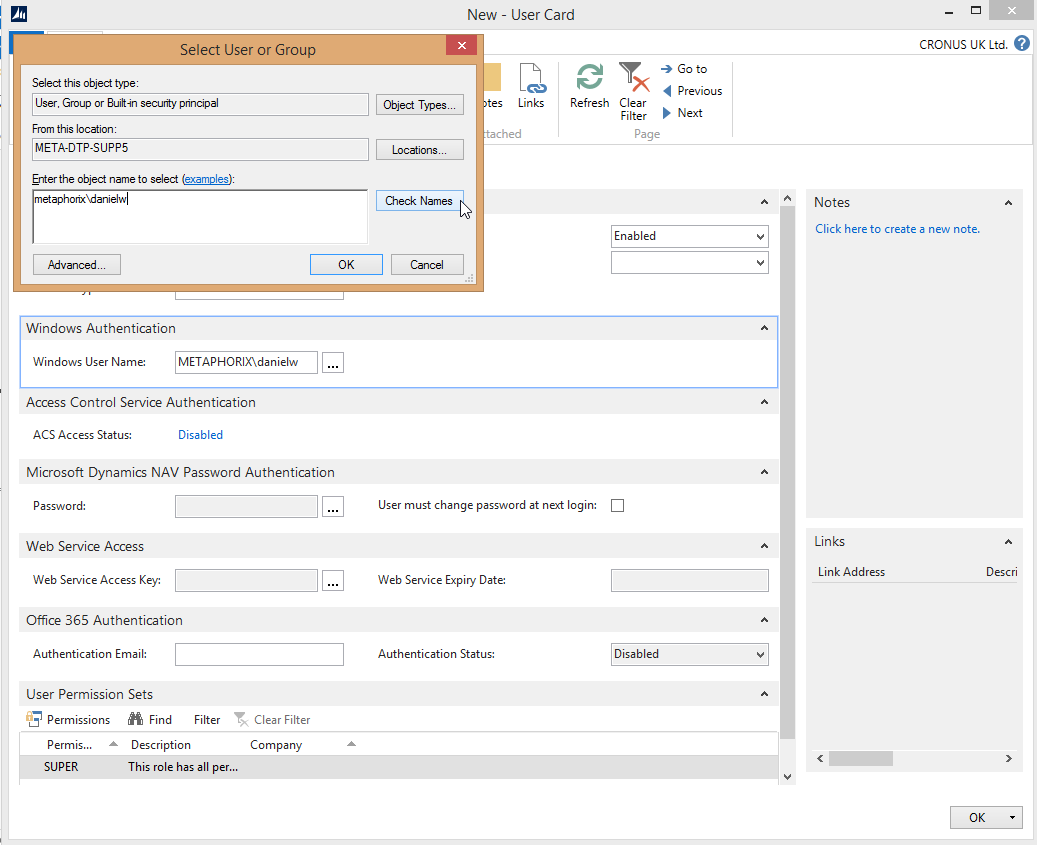The width and height of the screenshot is (1037, 845).
Task: Click bottom OK button on User Card
Action: click(x=977, y=818)
